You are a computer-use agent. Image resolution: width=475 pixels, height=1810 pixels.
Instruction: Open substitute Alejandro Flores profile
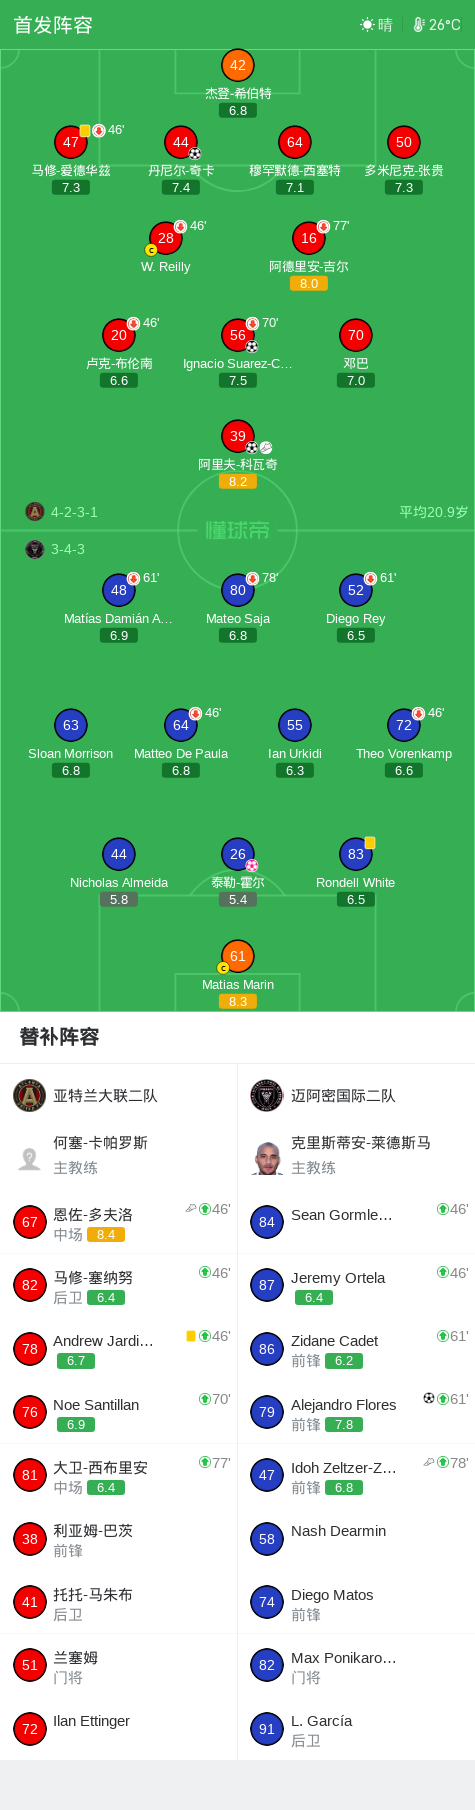point(356,1412)
